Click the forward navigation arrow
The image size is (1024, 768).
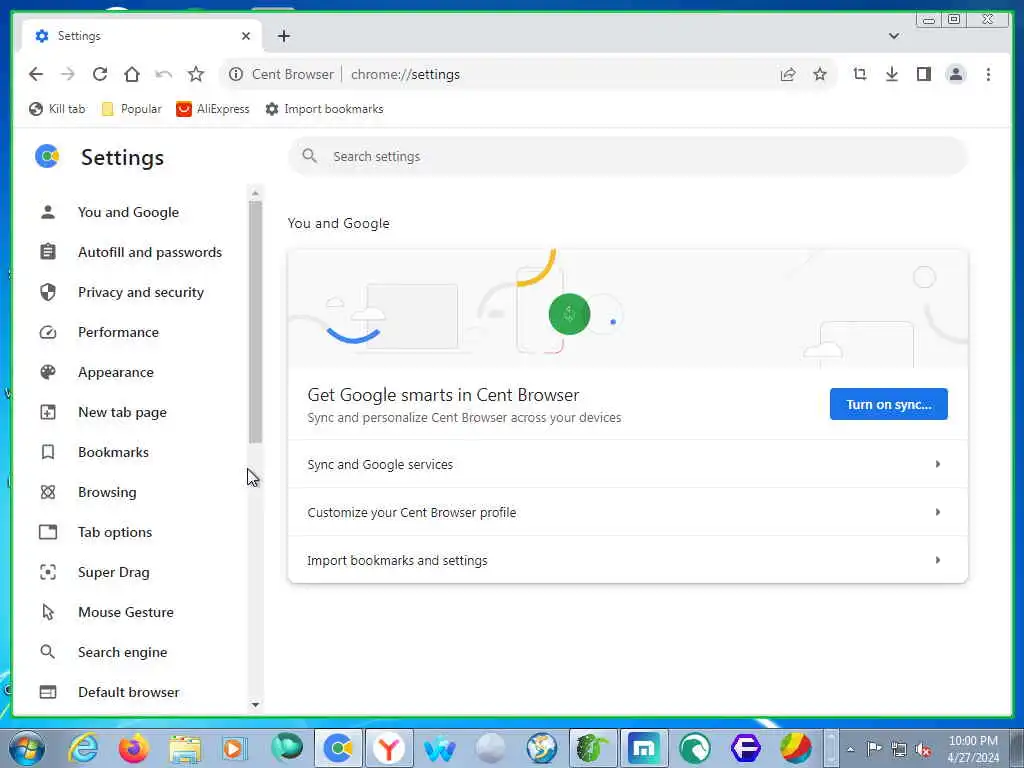click(x=68, y=74)
